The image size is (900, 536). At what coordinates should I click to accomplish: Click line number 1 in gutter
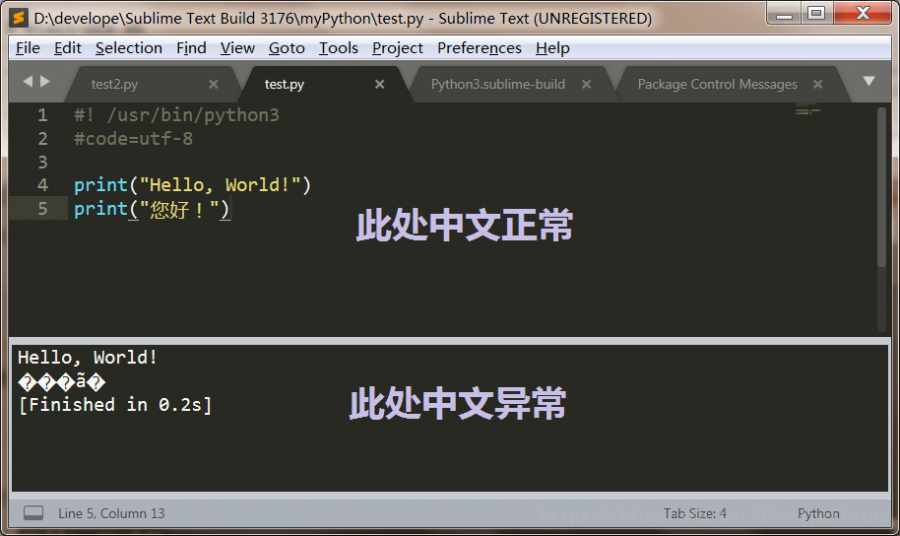(42, 115)
